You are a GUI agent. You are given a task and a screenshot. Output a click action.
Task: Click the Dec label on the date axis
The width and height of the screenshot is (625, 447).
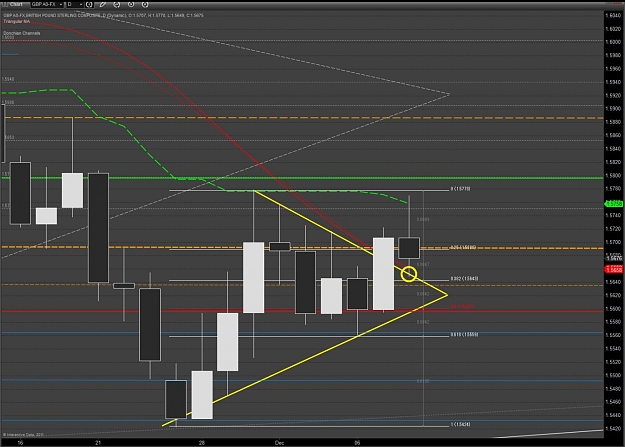[x=279, y=443]
